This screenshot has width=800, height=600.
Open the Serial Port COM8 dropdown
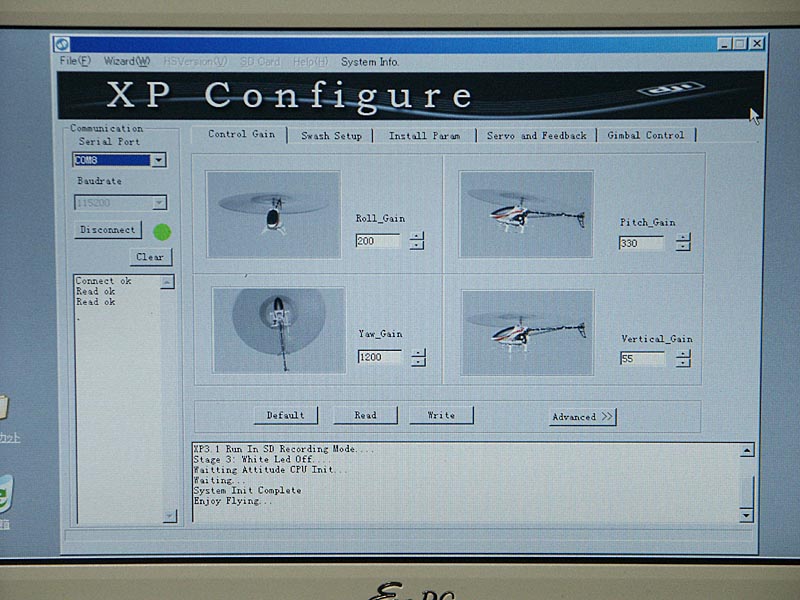pos(158,160)
